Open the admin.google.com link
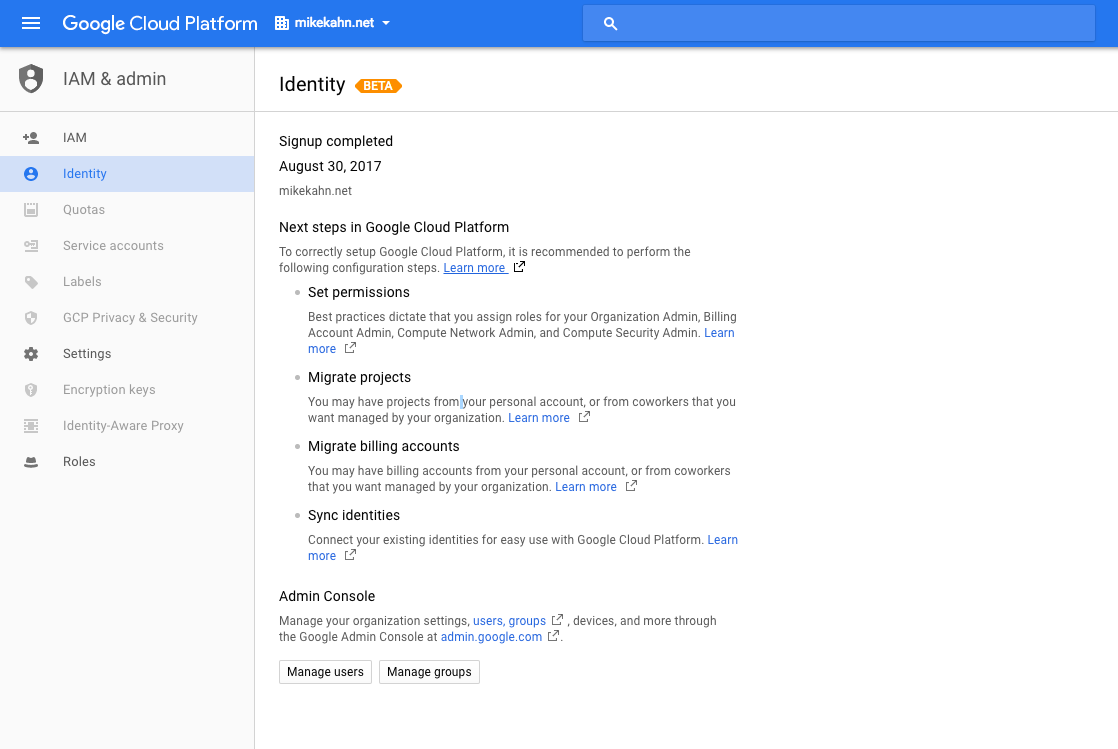The height and width of the screenshot is (749, 1118). tap(491, 637)
